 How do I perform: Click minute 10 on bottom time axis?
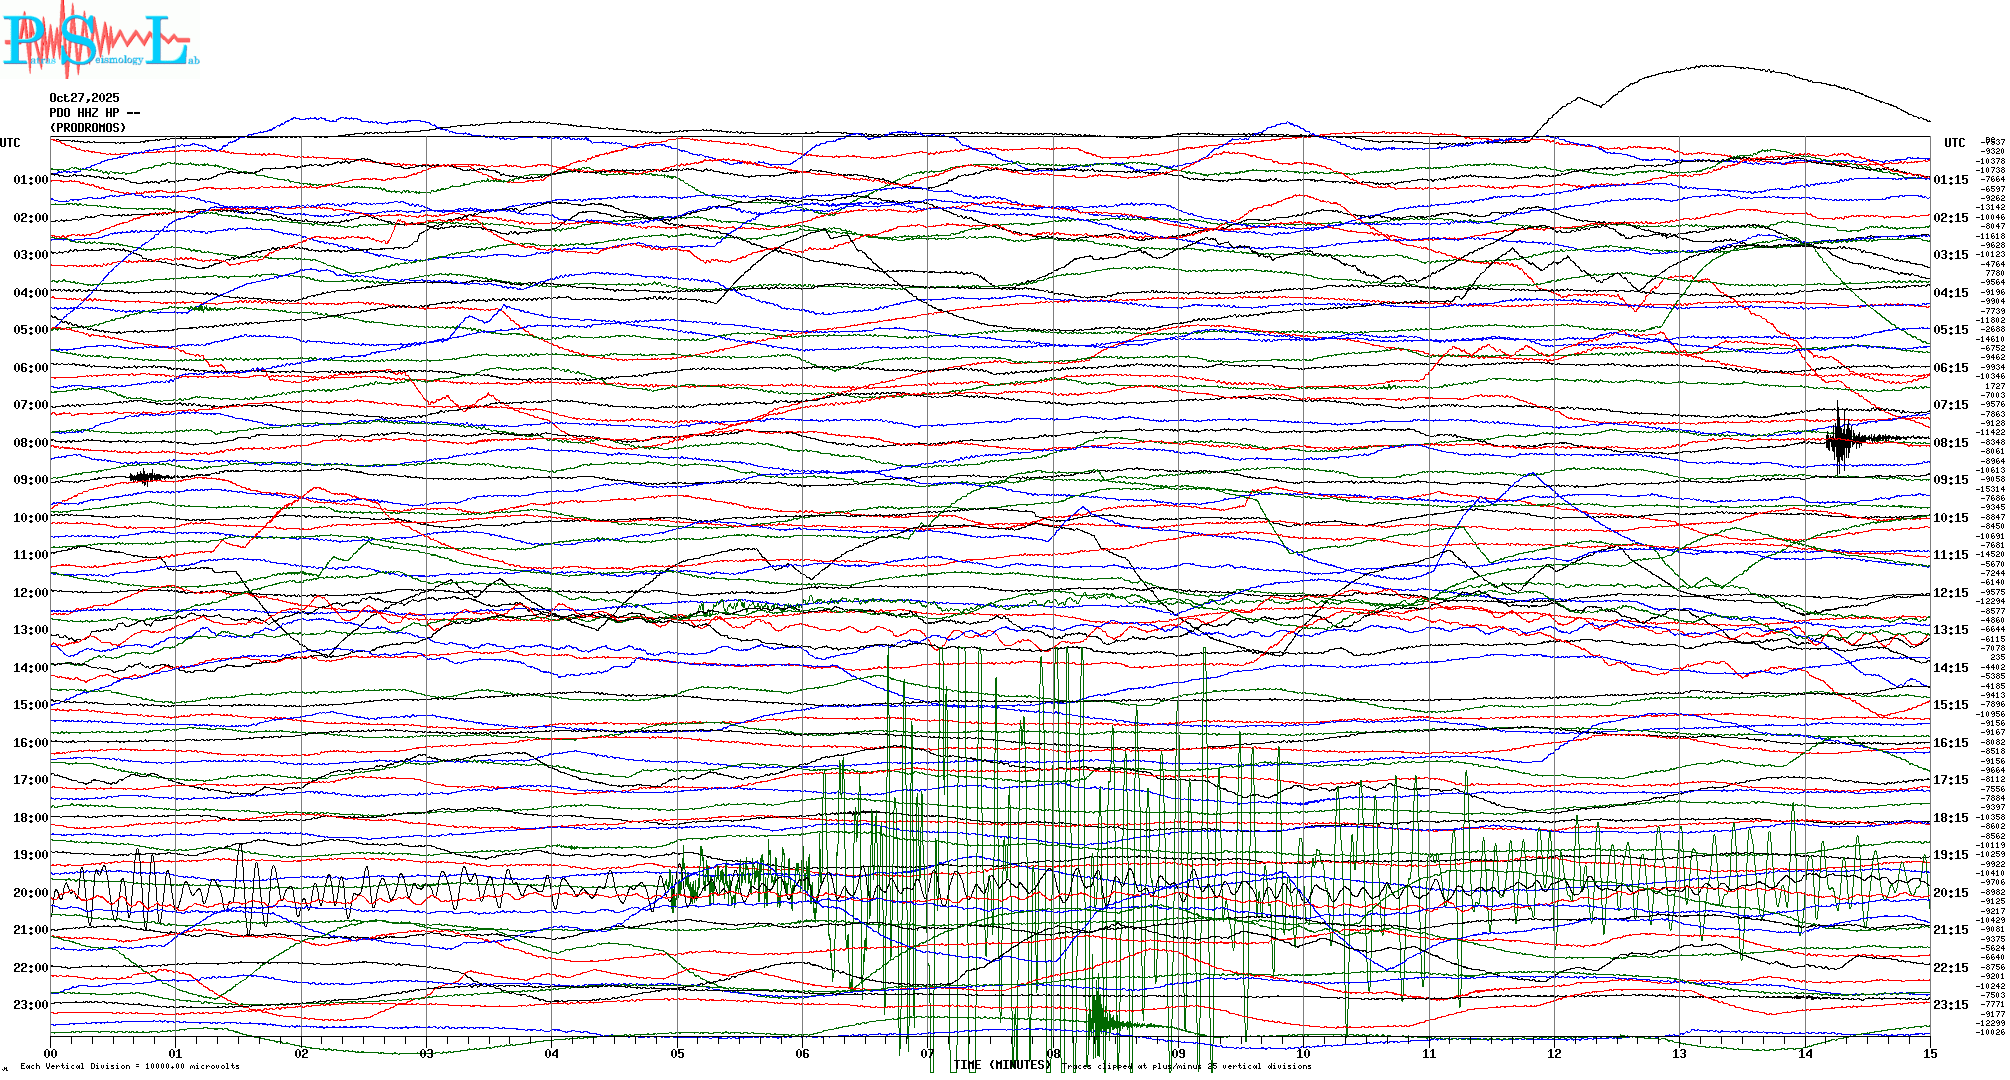1303,1053
